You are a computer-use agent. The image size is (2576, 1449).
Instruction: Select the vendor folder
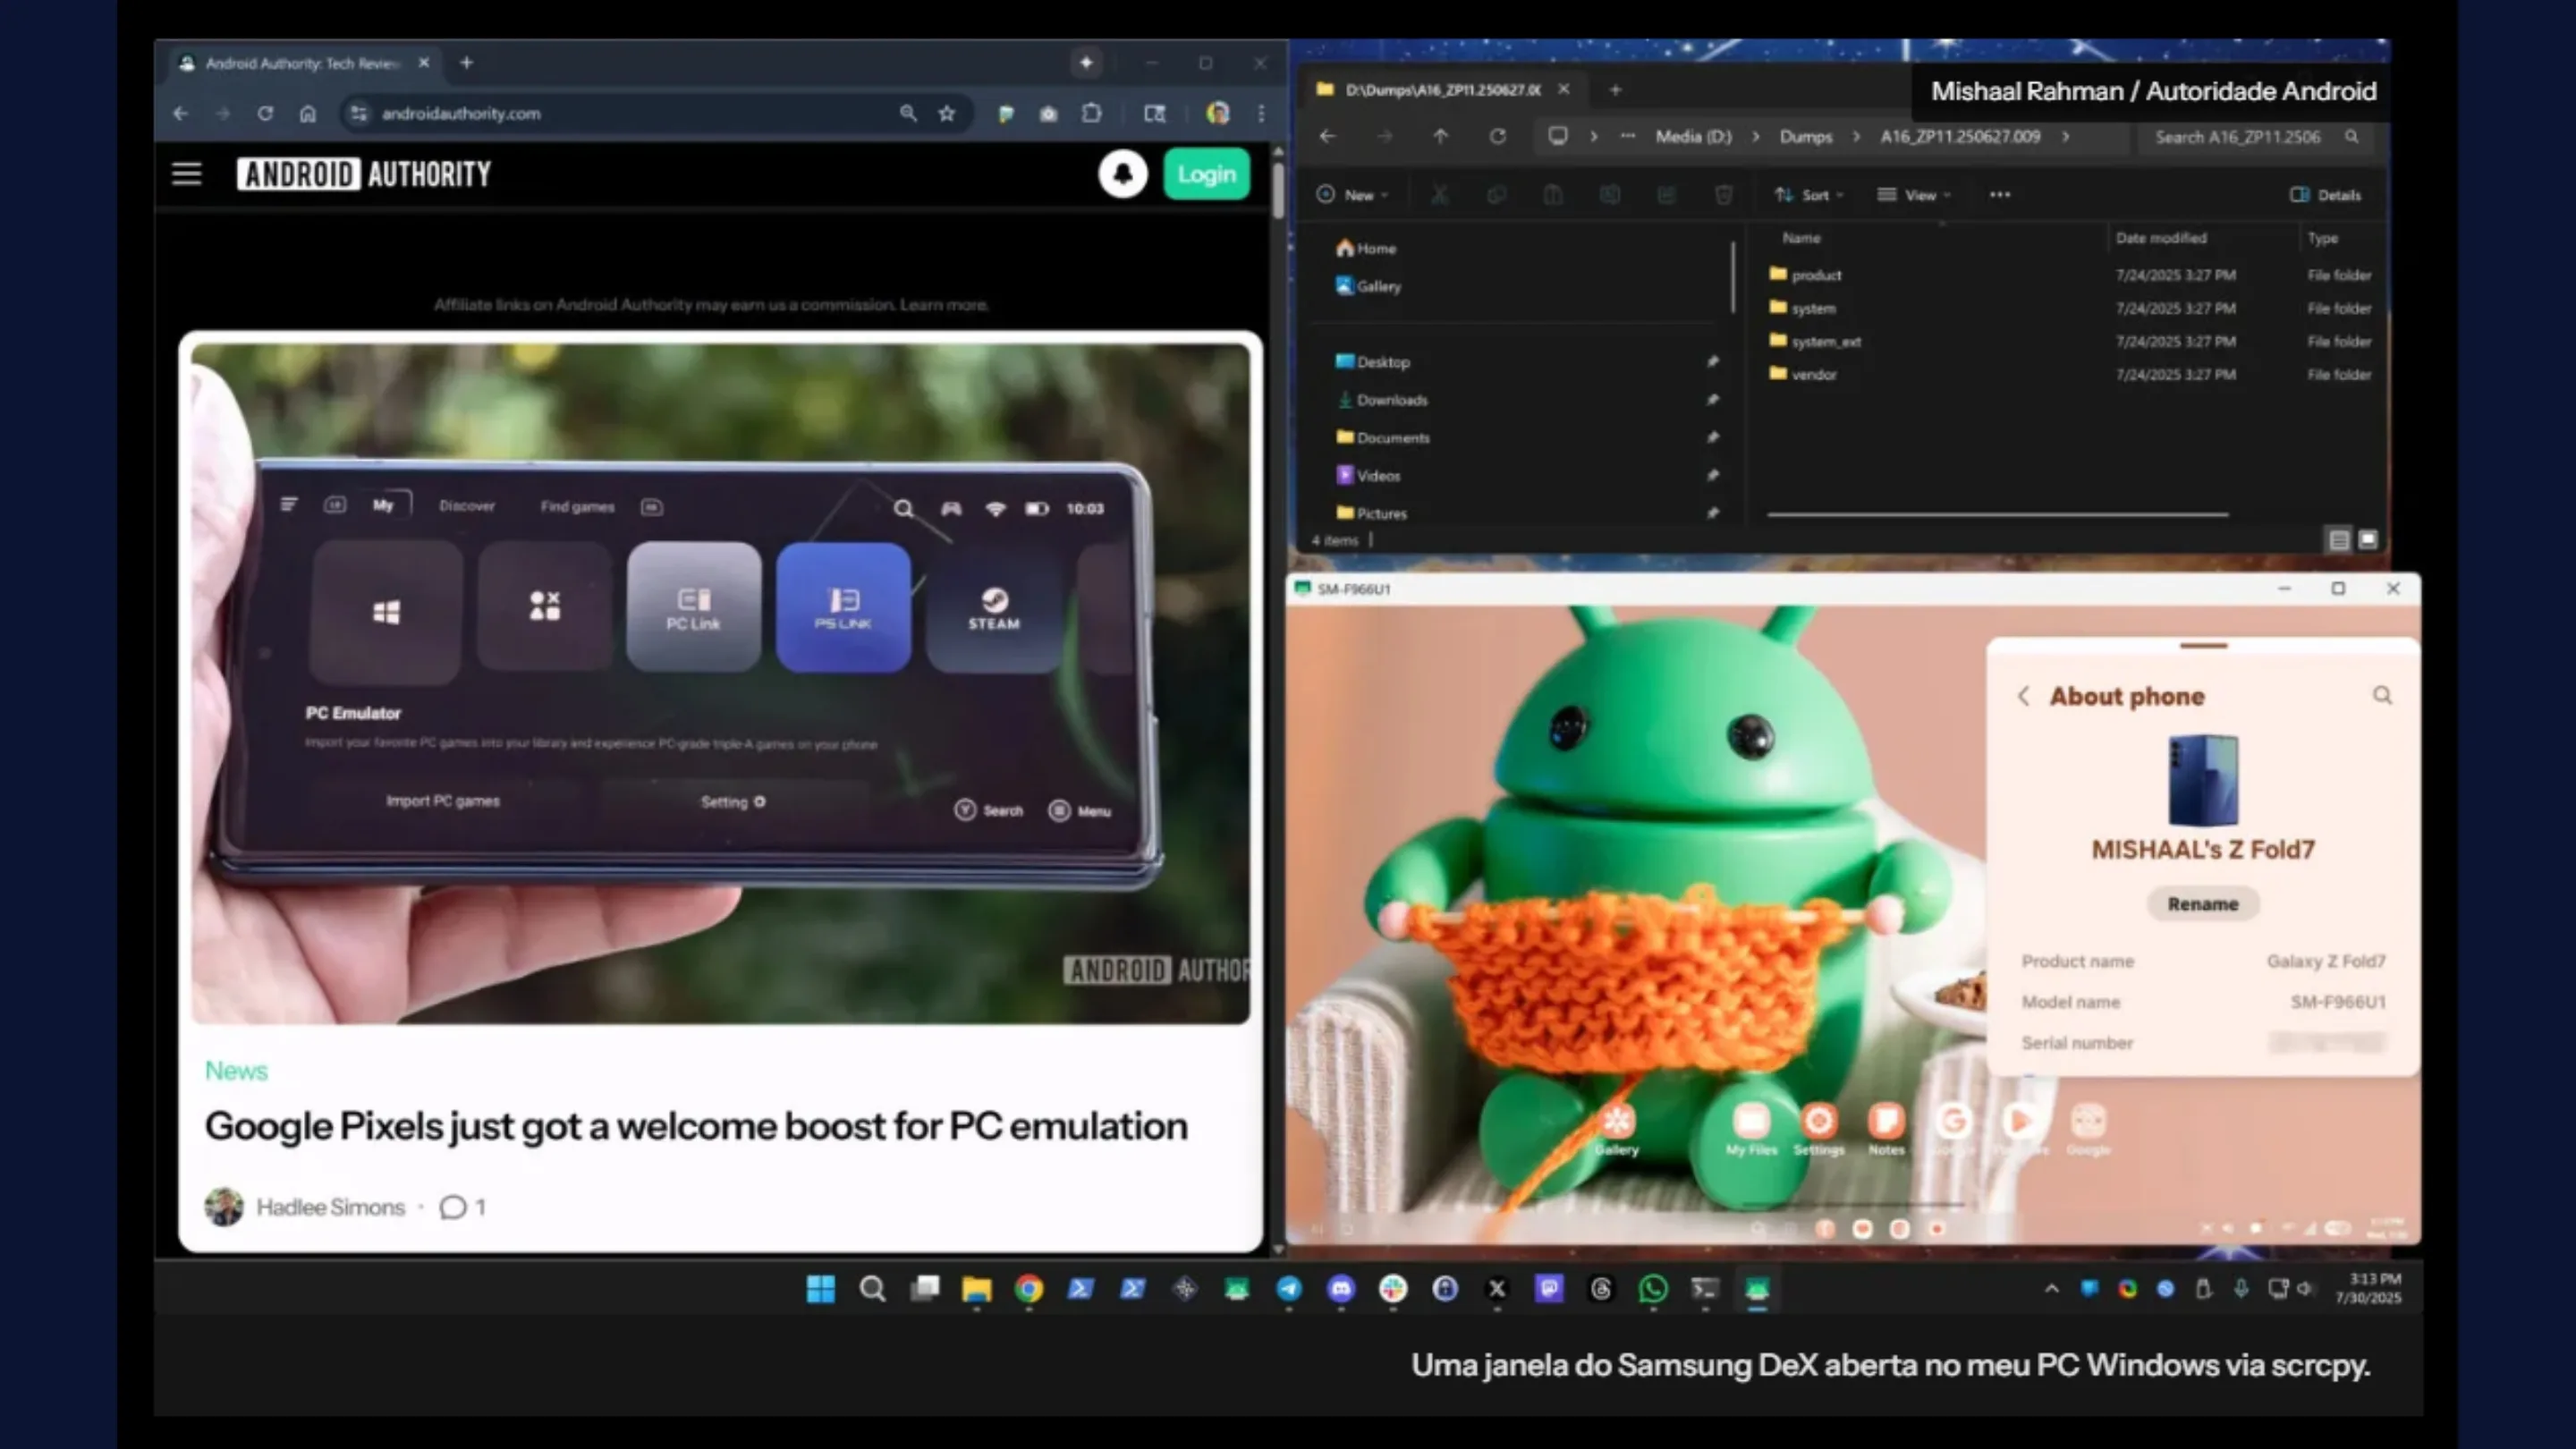click(1813, 375)
